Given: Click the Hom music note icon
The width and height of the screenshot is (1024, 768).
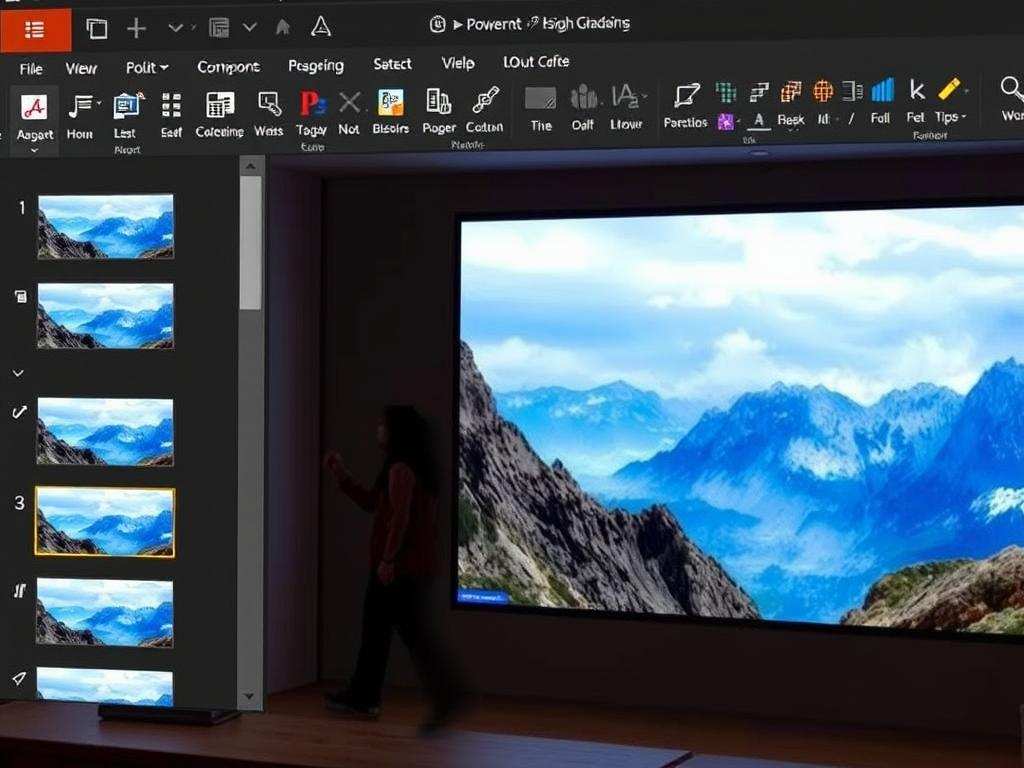Looking at the screenshot, I should pos(82,107).
